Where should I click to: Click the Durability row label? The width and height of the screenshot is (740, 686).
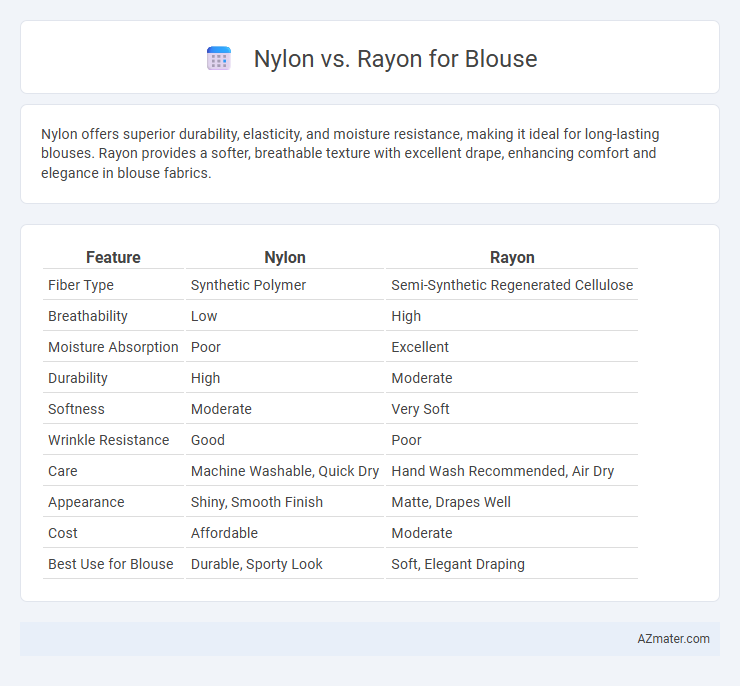78,378
